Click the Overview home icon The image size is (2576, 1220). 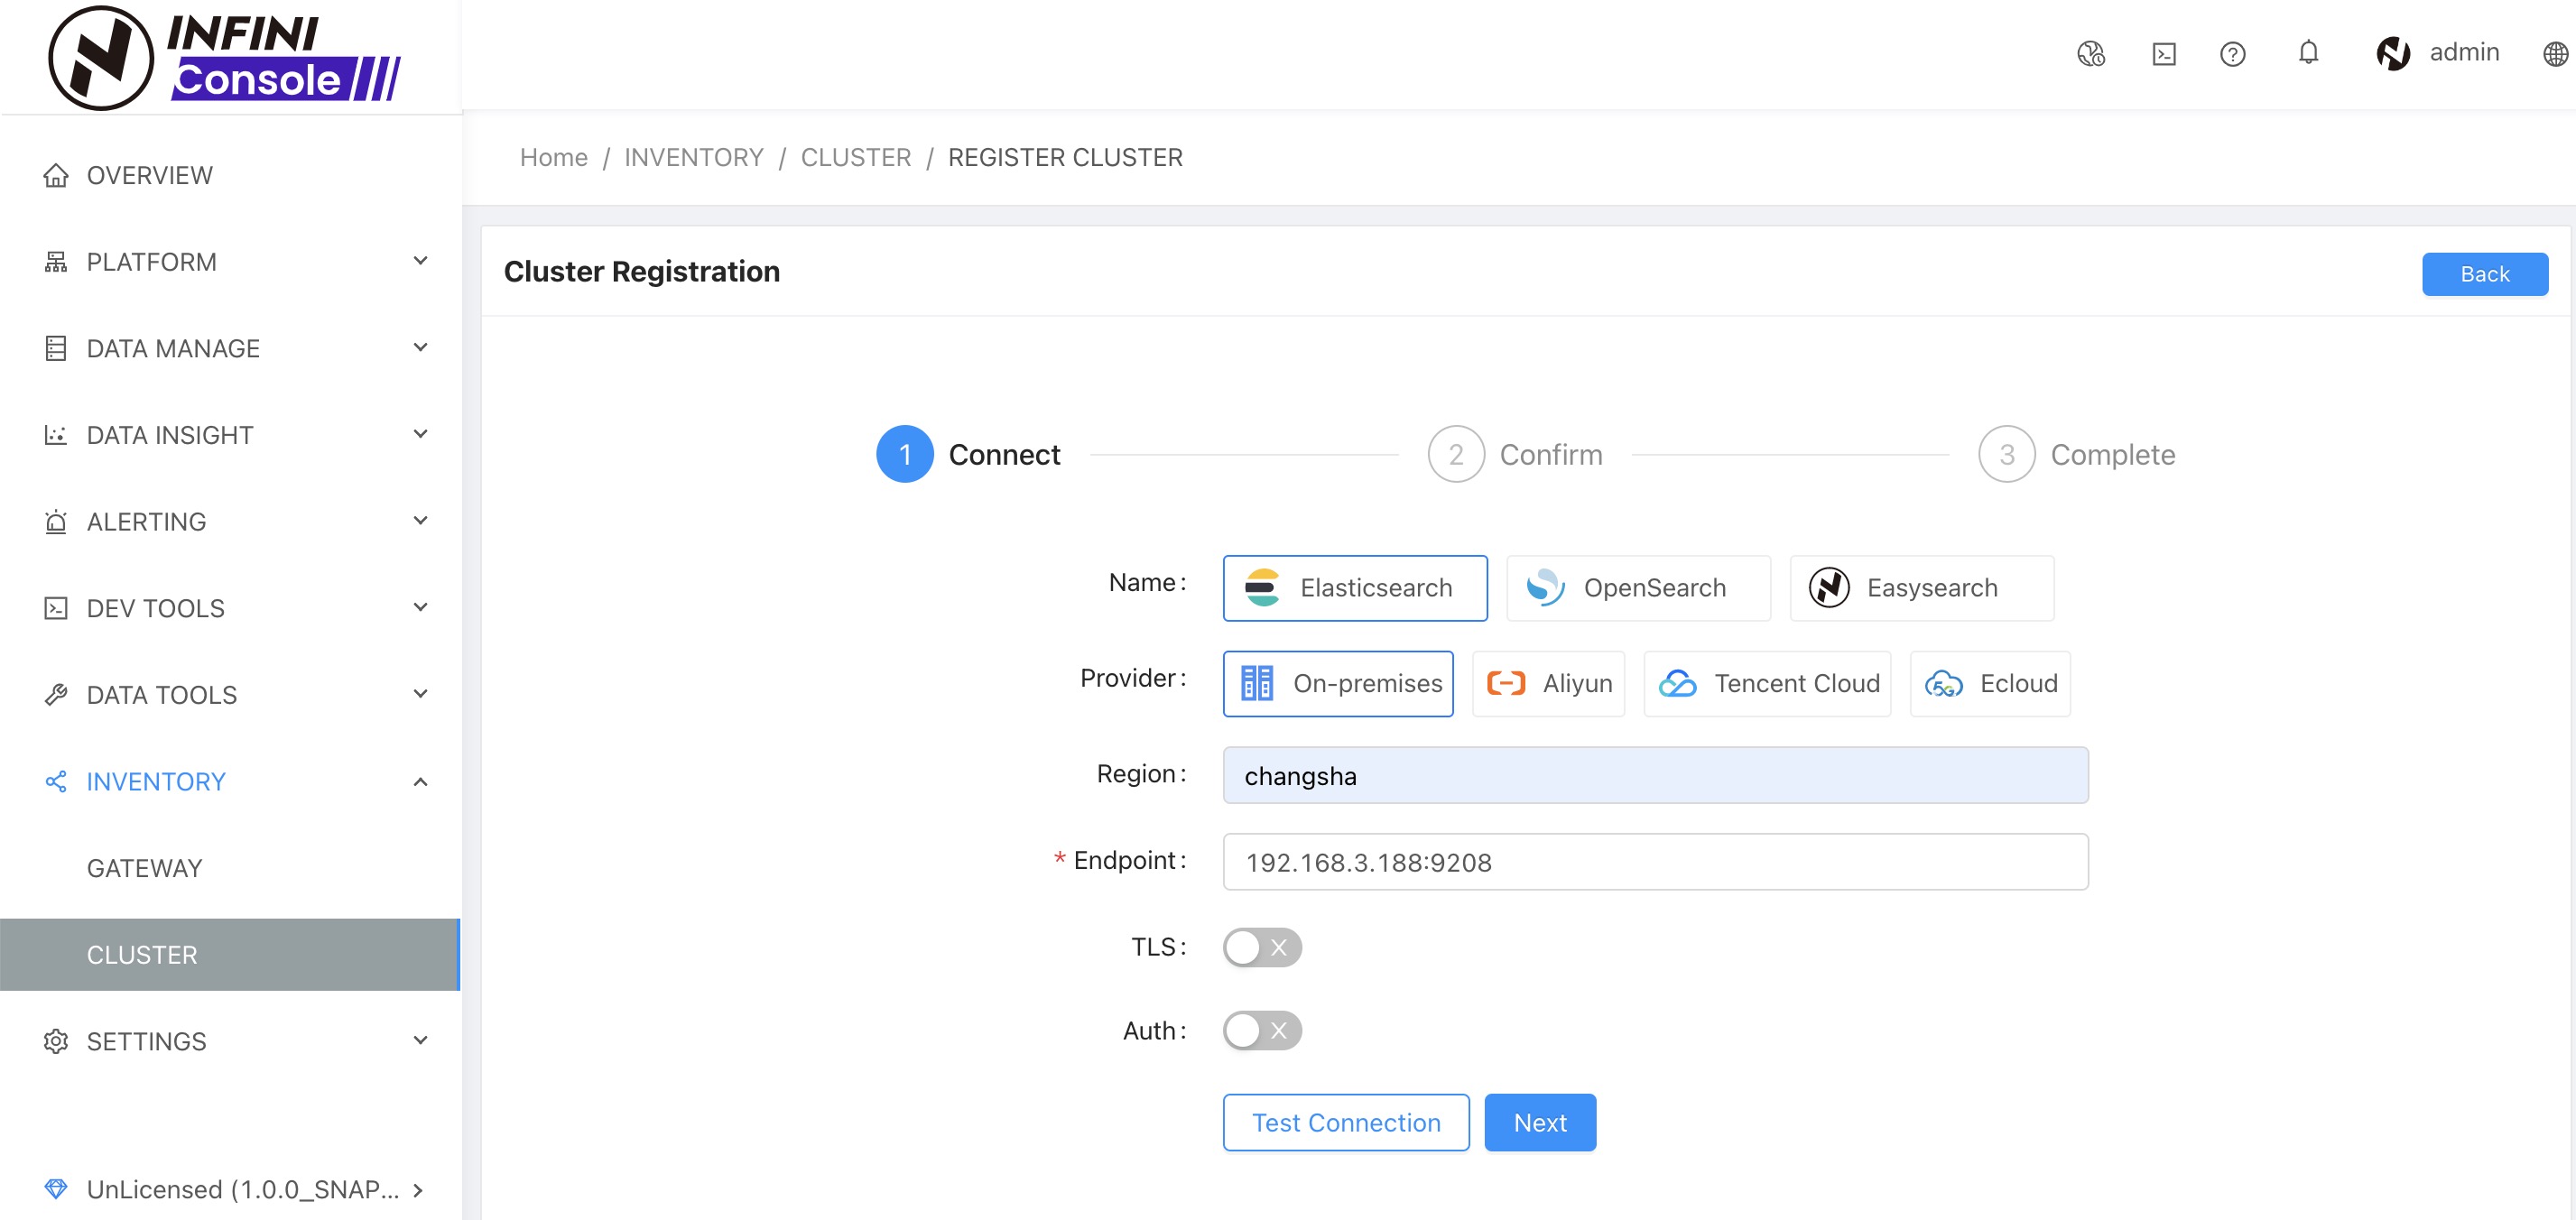point(56,176)
